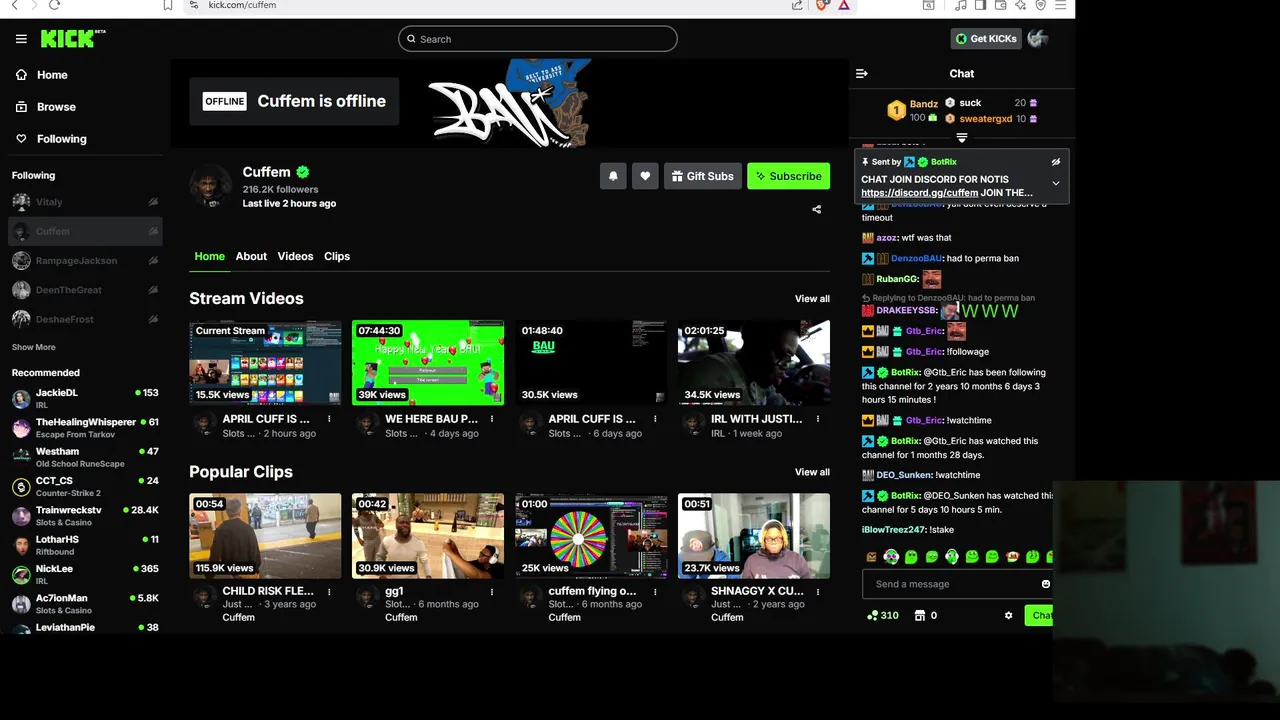Switch to the Videos tab
This screenshot has width=1280, height=720.
coord(295,256)
